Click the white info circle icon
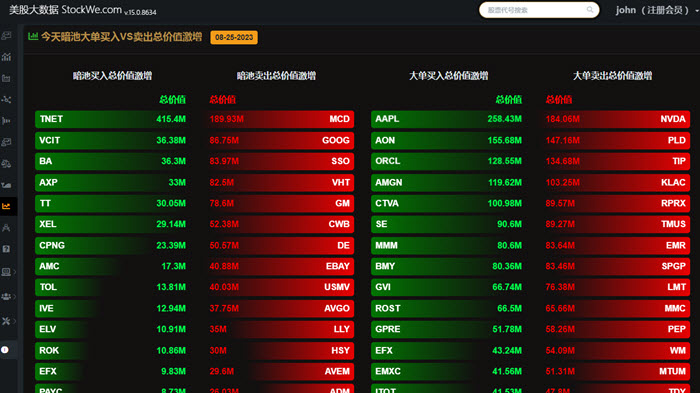Screen dimensions: 700x393 coord(5,350)
